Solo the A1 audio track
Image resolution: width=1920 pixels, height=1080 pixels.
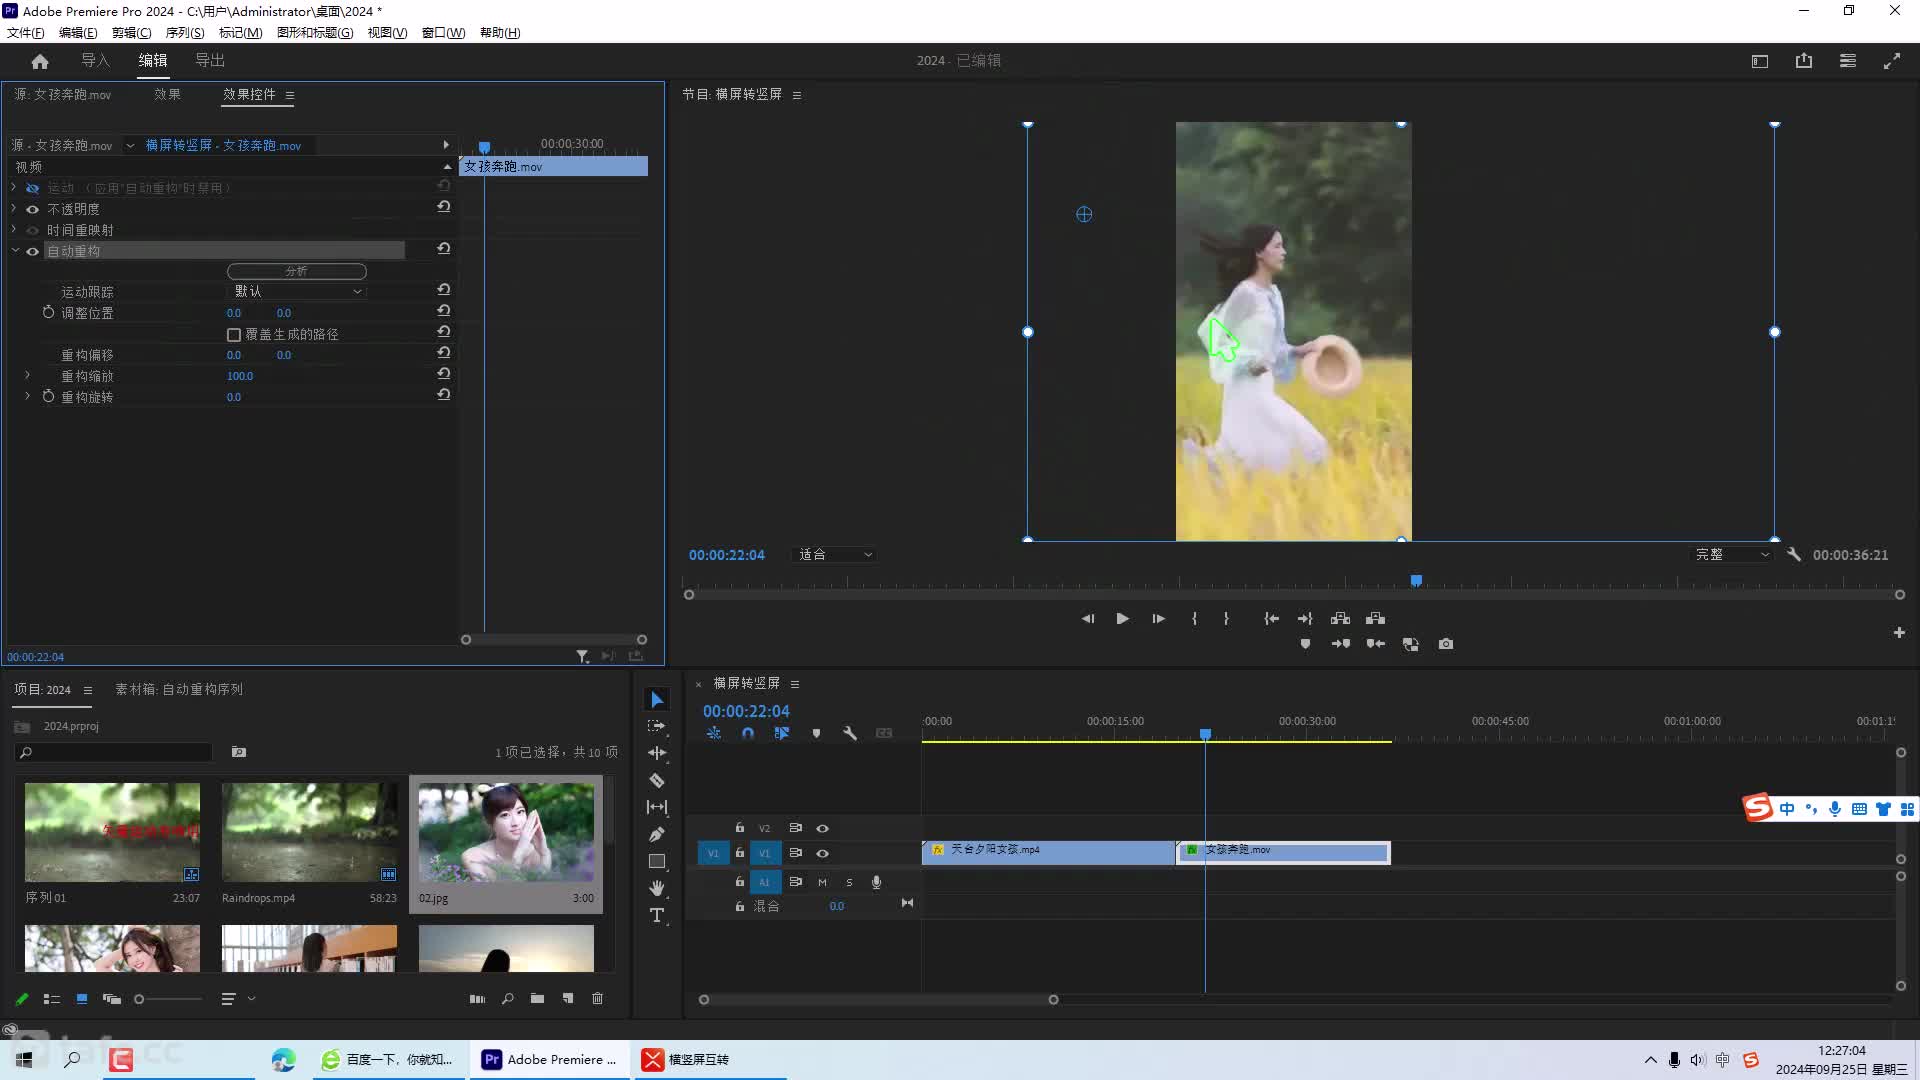point(849,882)
